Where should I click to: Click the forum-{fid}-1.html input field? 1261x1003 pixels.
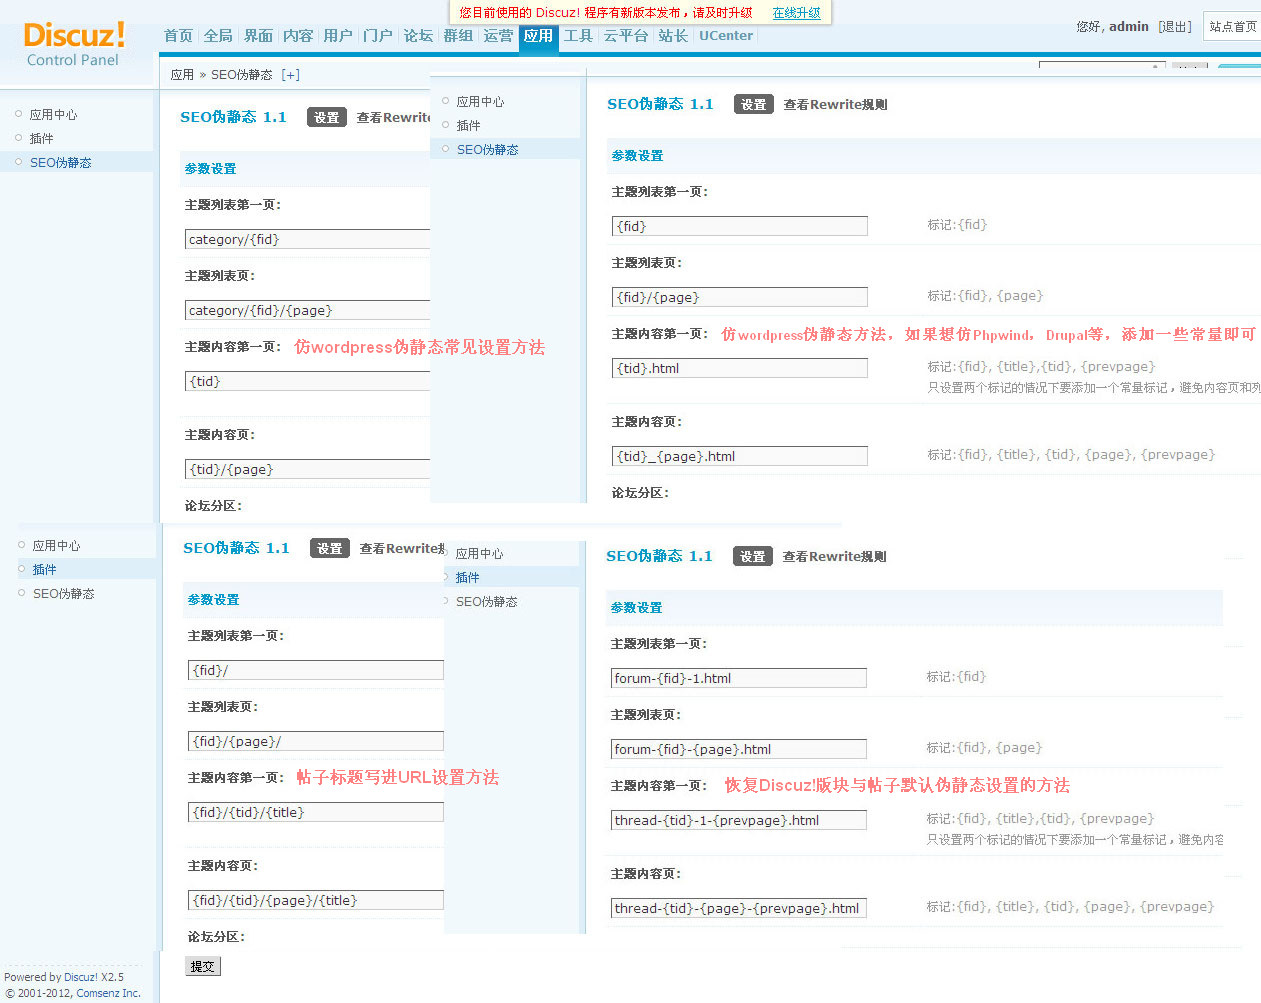click(738, 678)
